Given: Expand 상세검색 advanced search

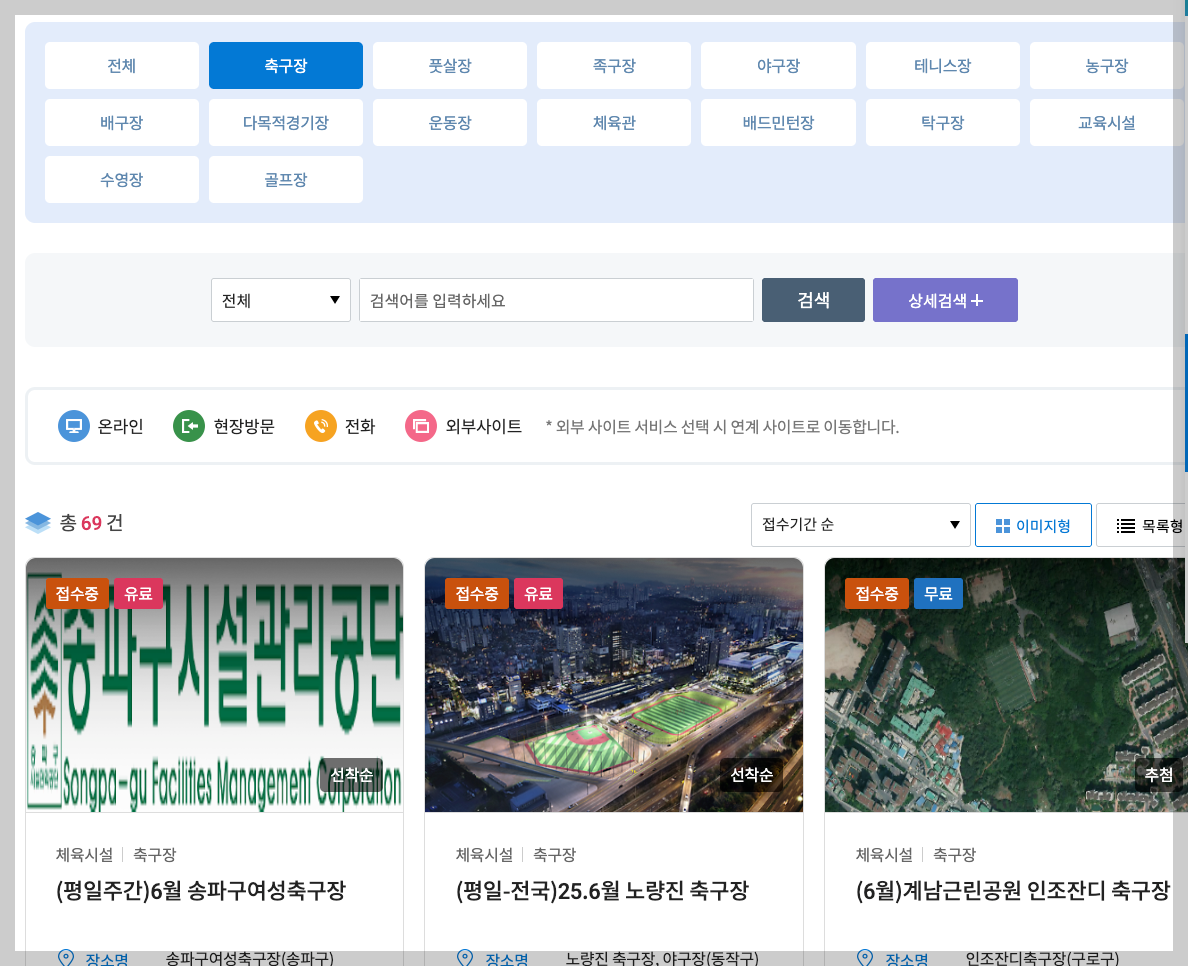Looking at the screenshot, I should point(945,300).
